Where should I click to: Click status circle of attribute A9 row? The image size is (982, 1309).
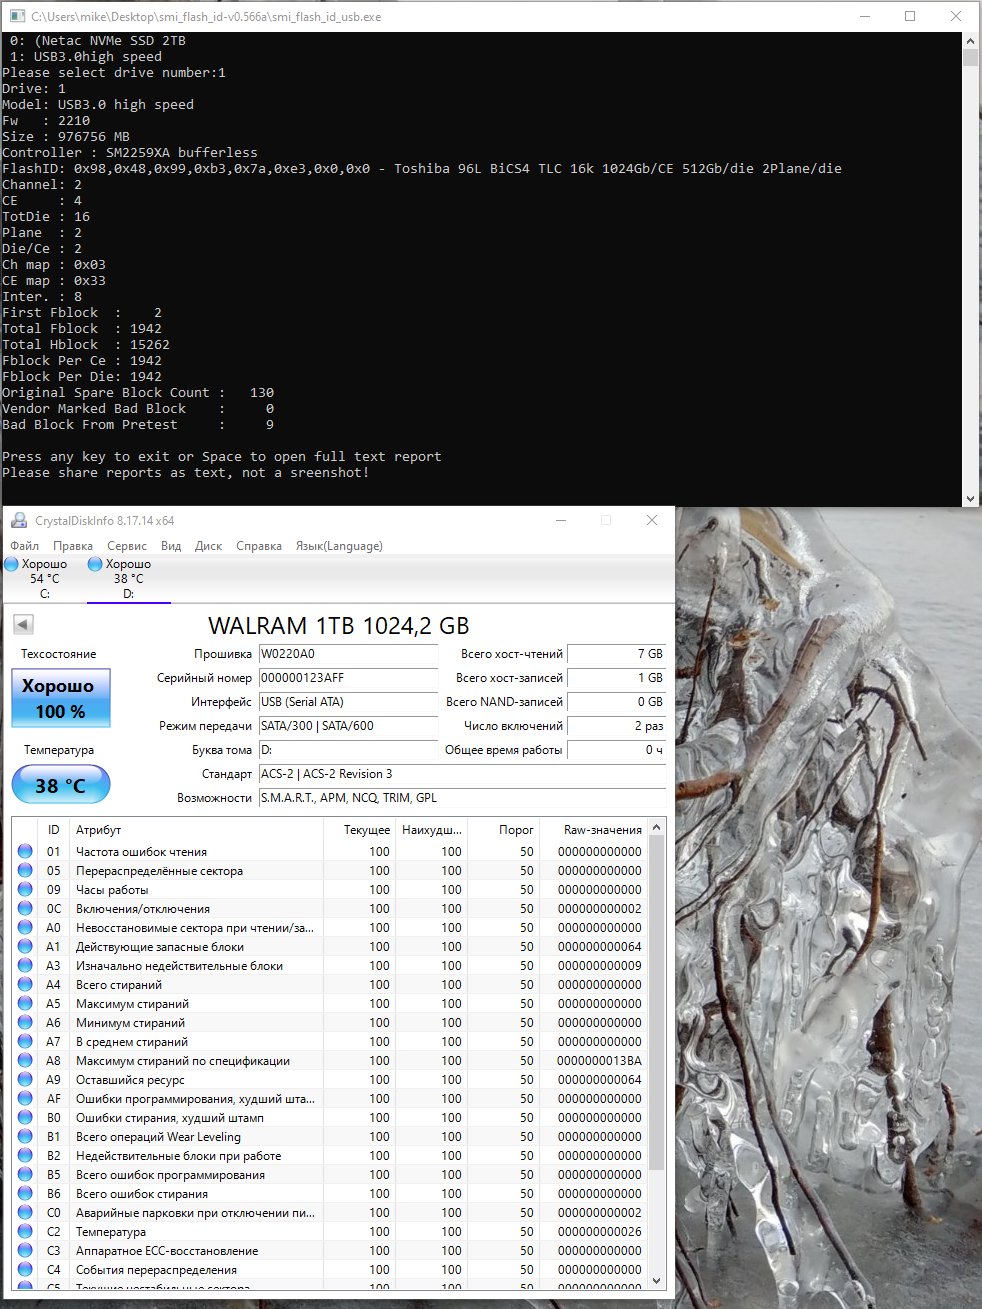click(x=25, y=1079)
